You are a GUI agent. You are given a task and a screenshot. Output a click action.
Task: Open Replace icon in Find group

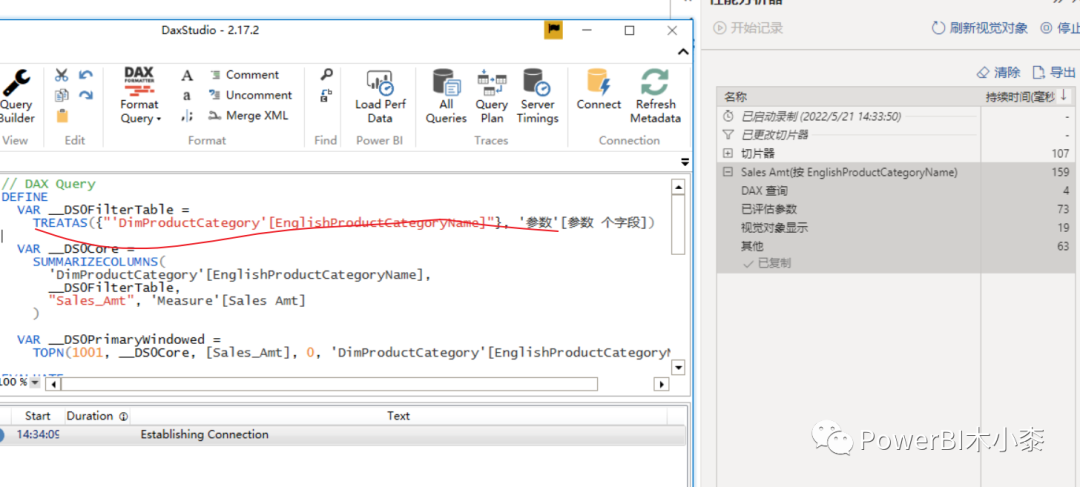[x=326, y=96]
